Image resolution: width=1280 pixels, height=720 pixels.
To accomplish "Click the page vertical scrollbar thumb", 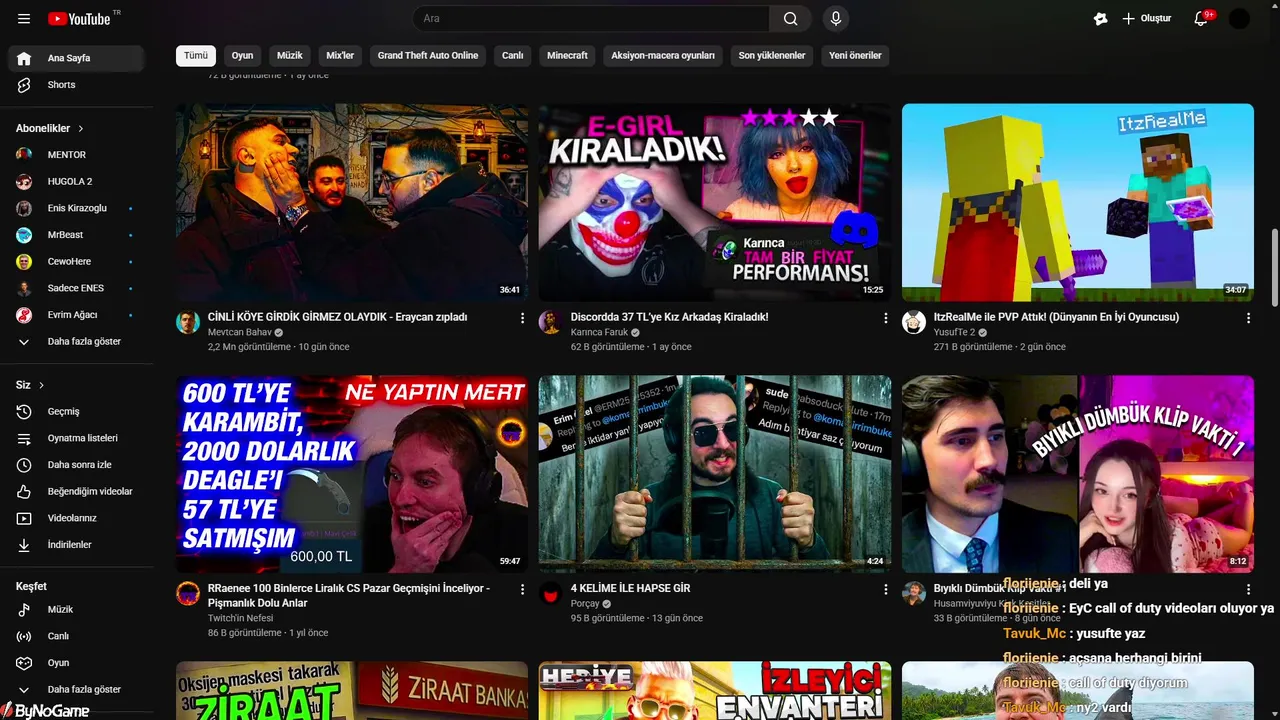I will point(1274,267).
